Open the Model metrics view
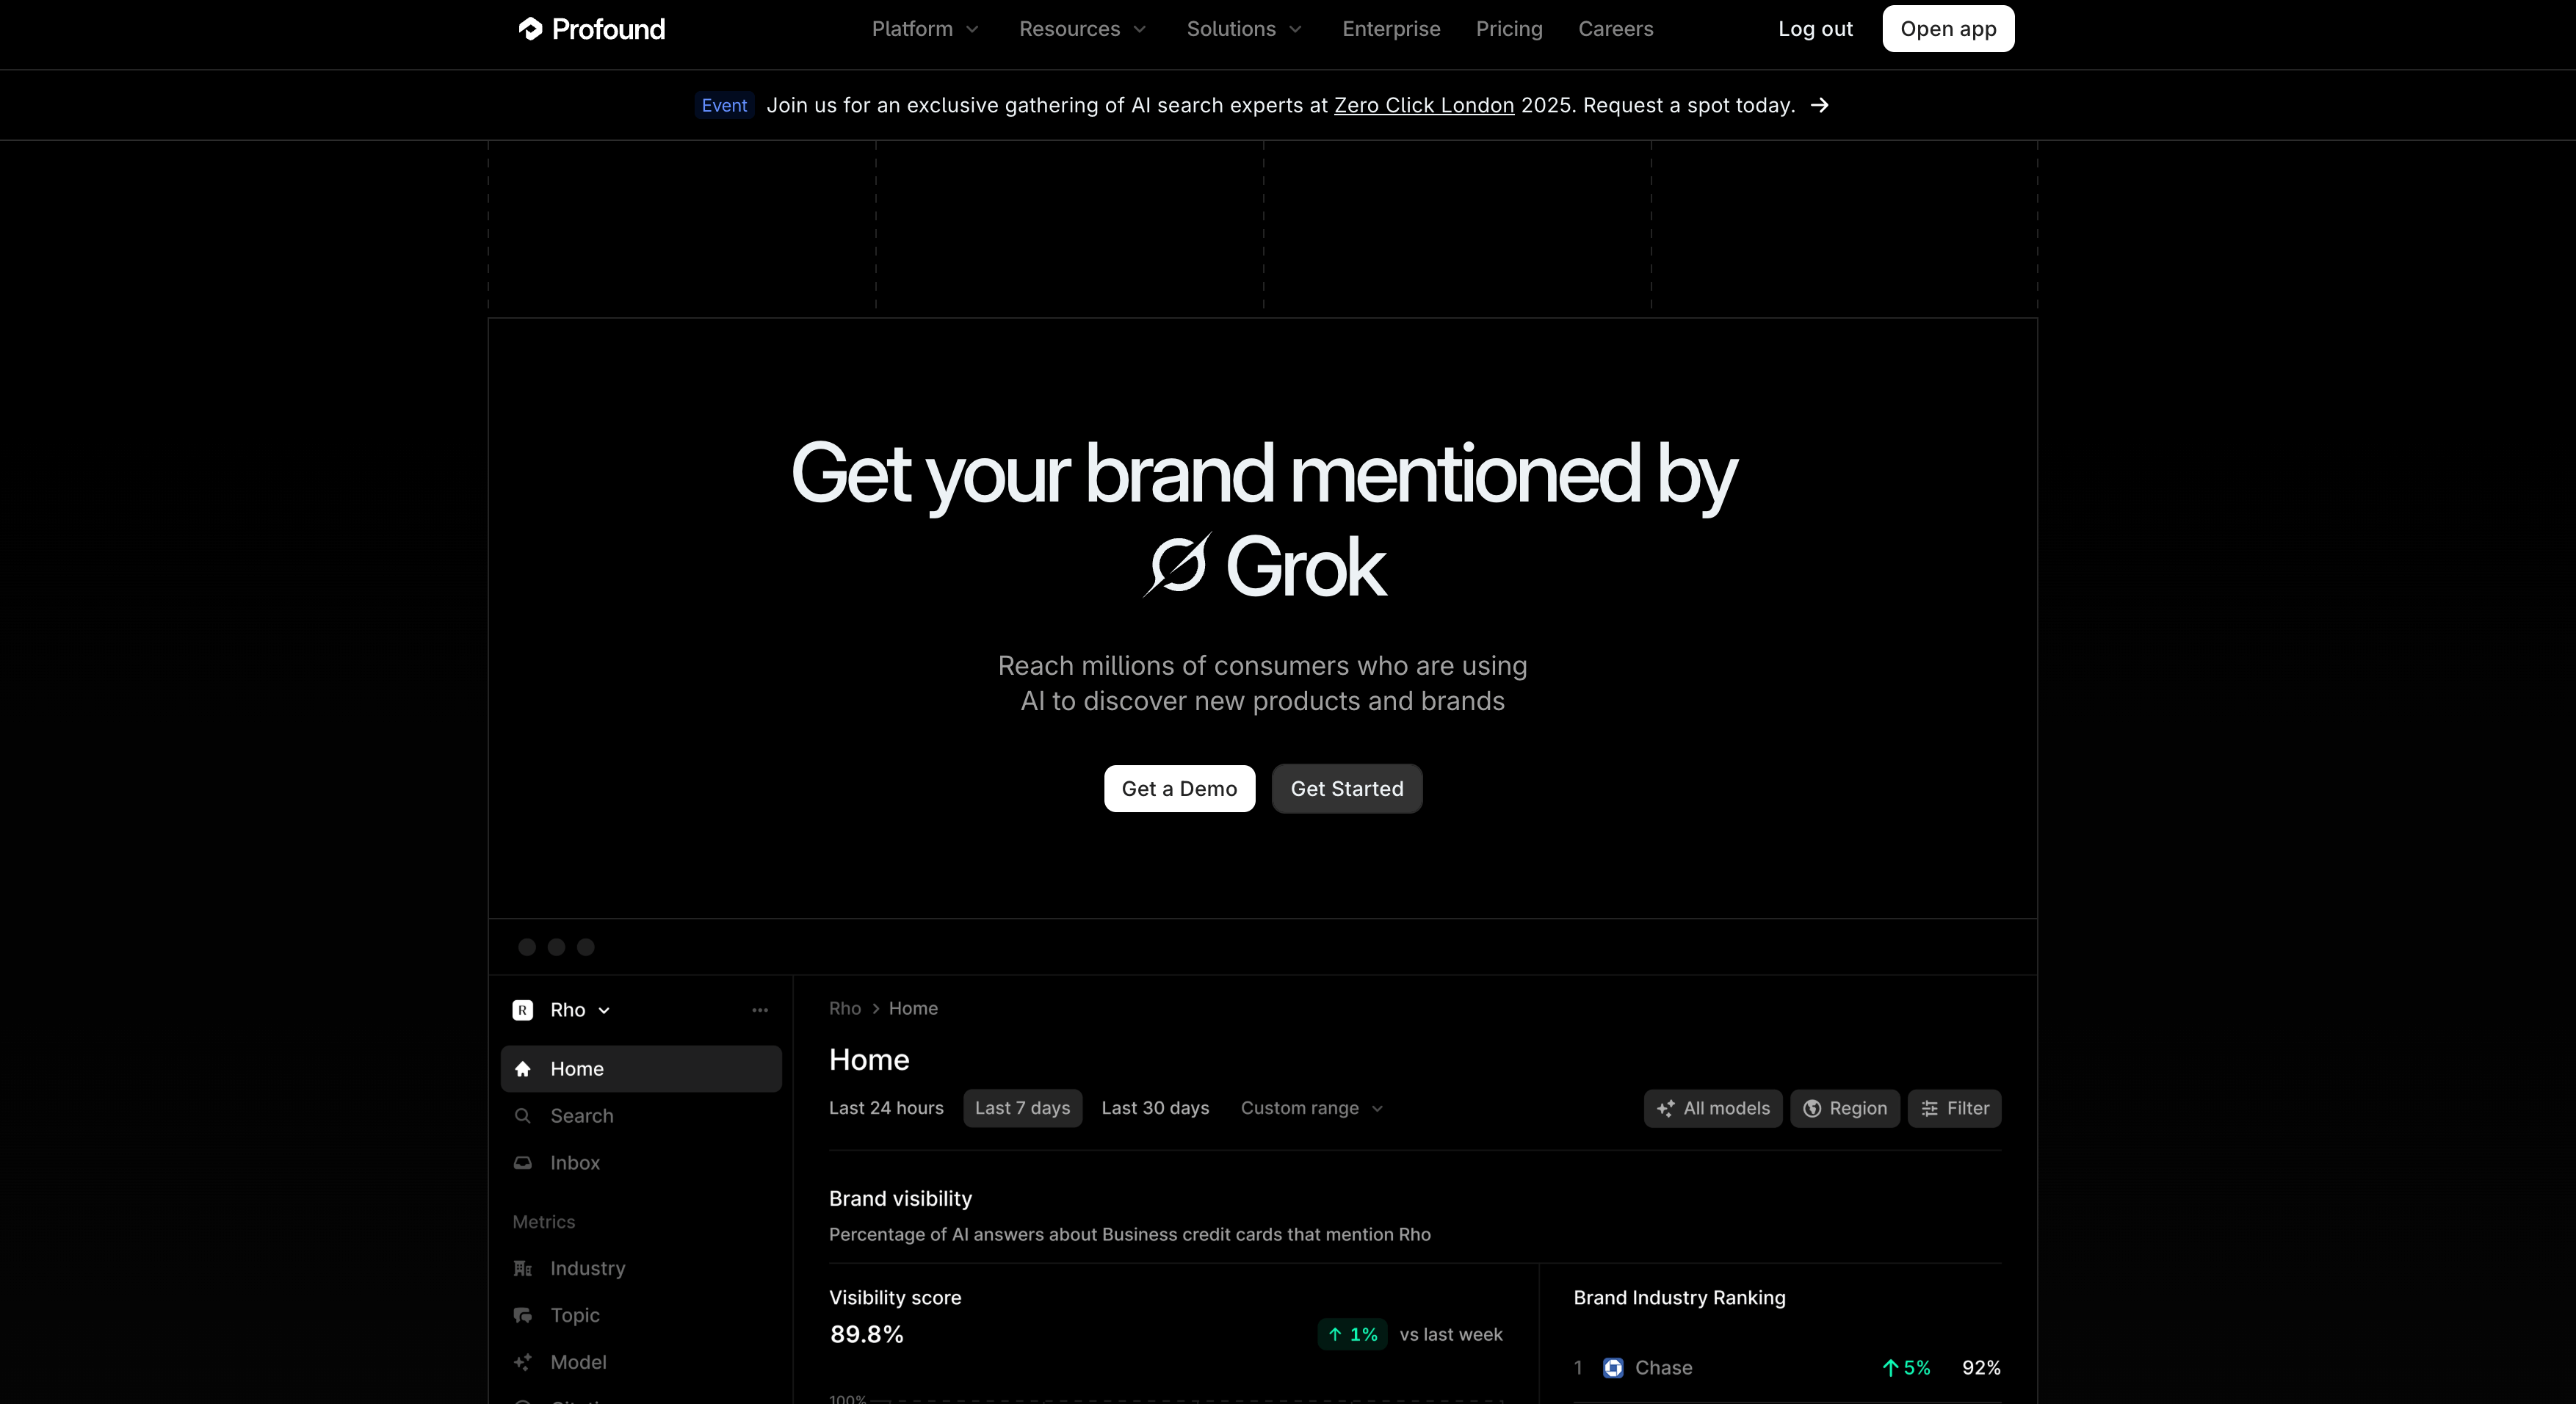The height and width of the screenshot is (1404, 2576). coord(579,1362)
